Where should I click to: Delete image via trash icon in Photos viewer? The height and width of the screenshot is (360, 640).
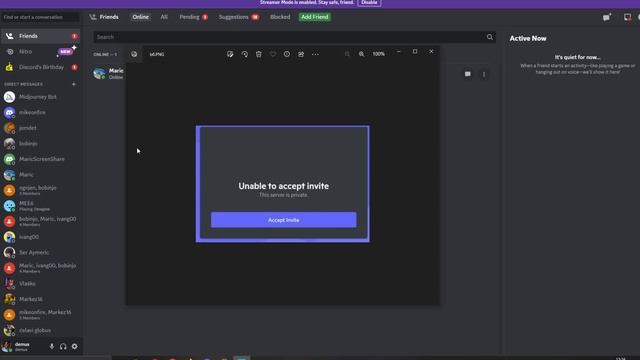(259, 54)
